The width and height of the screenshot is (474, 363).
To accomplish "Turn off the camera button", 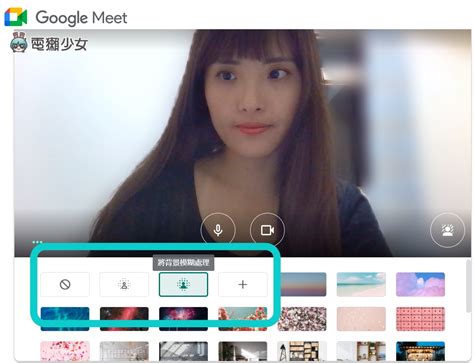I will coord(267,230).
